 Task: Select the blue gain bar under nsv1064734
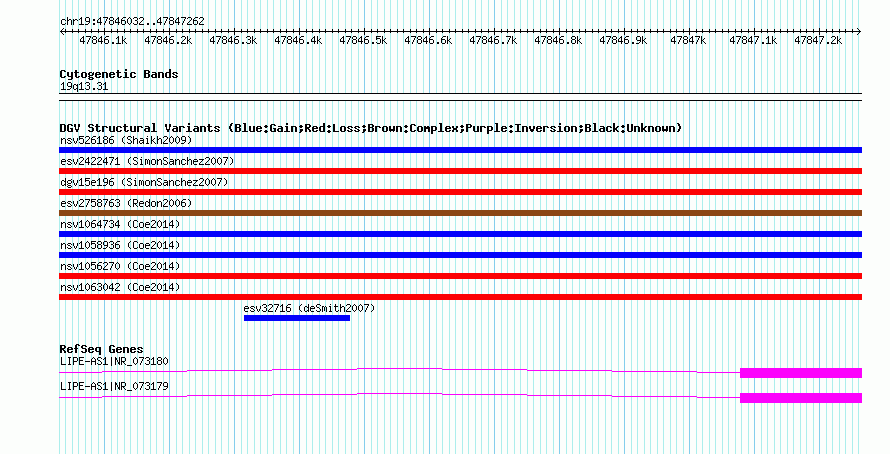pos(460,234)
